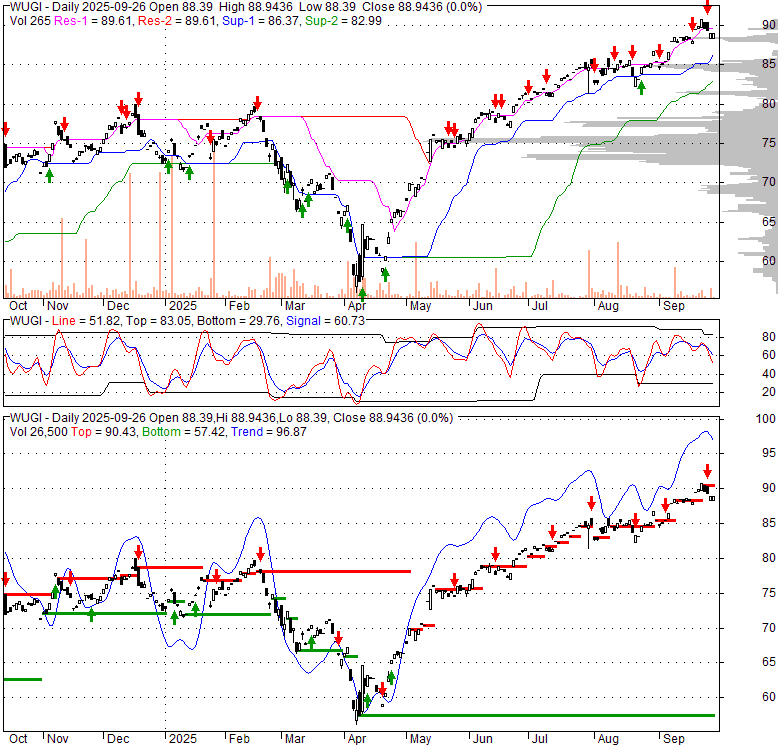Click "Bottom = 57.42" in bottom chart
780x745 pixels.
coord(184,432)
